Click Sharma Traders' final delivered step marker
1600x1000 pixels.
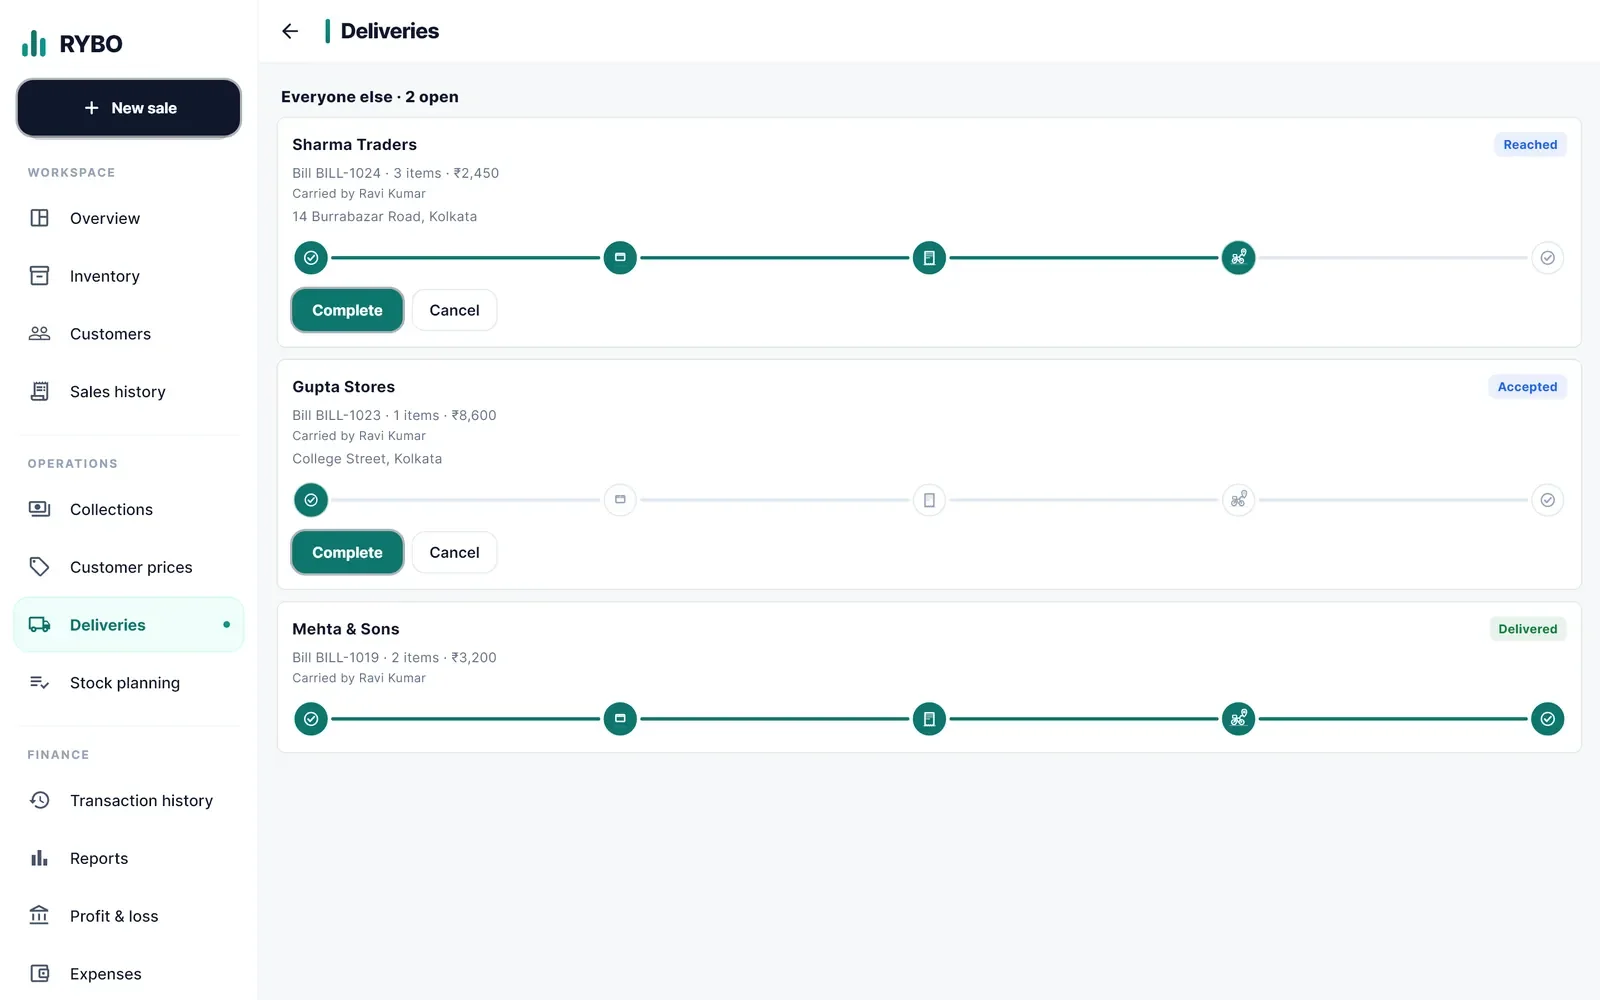click(x=1547, y=258)
